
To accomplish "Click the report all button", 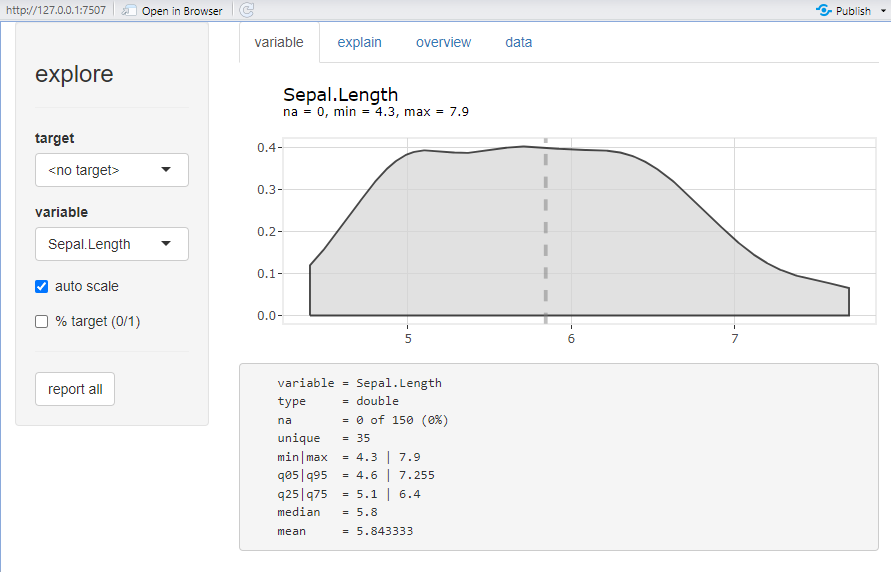I will coord(75,389).
